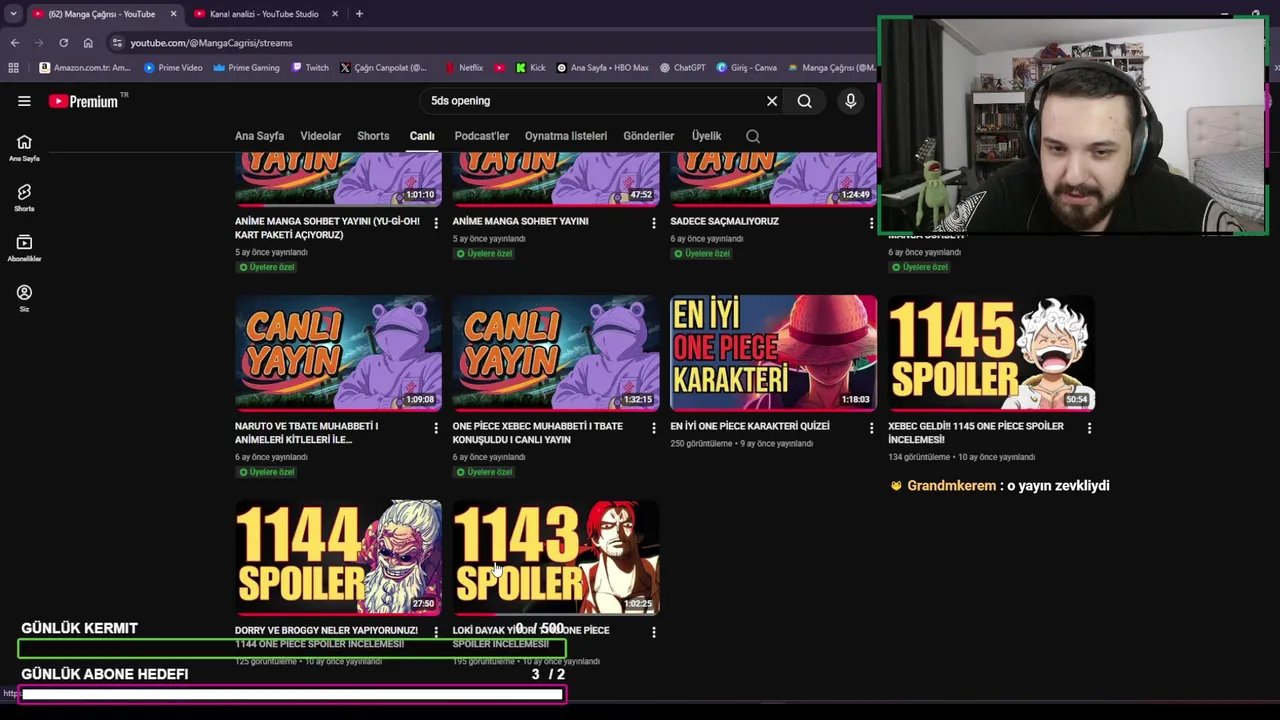The width and height of the screenshot is (1280, 720).
Task: Open the browser home page
Action: pyautogui.click(x=88, y=43)
